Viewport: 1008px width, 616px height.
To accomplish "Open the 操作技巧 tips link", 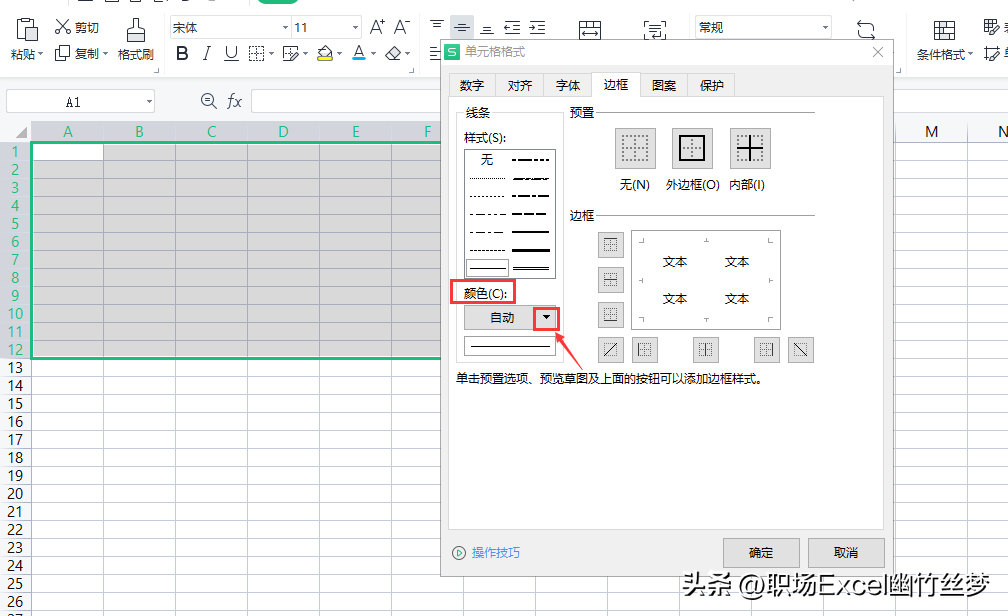I will click(x=495, y=553).
